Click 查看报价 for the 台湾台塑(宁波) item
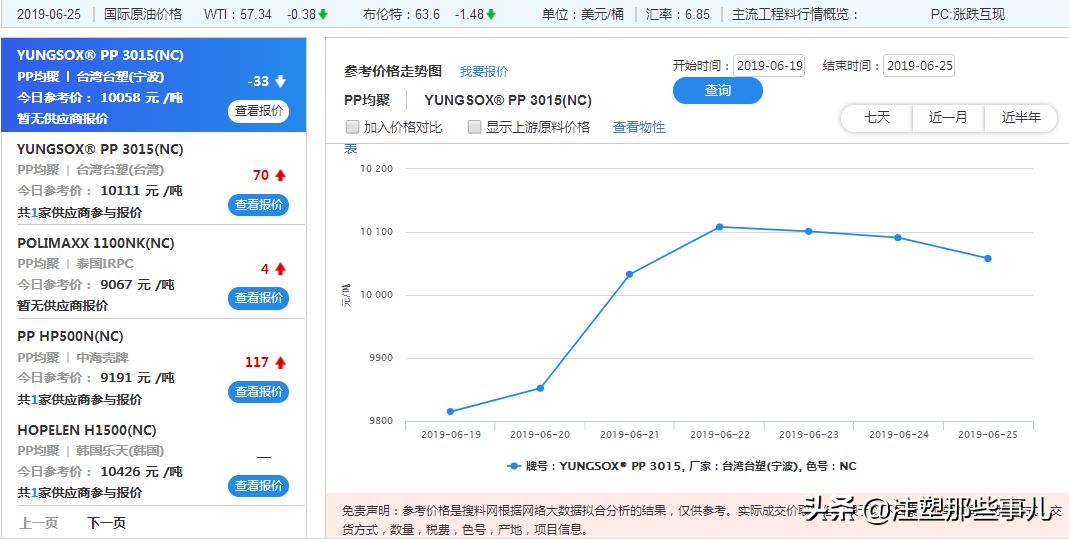1069x539 pixels. tap(258, 111)
